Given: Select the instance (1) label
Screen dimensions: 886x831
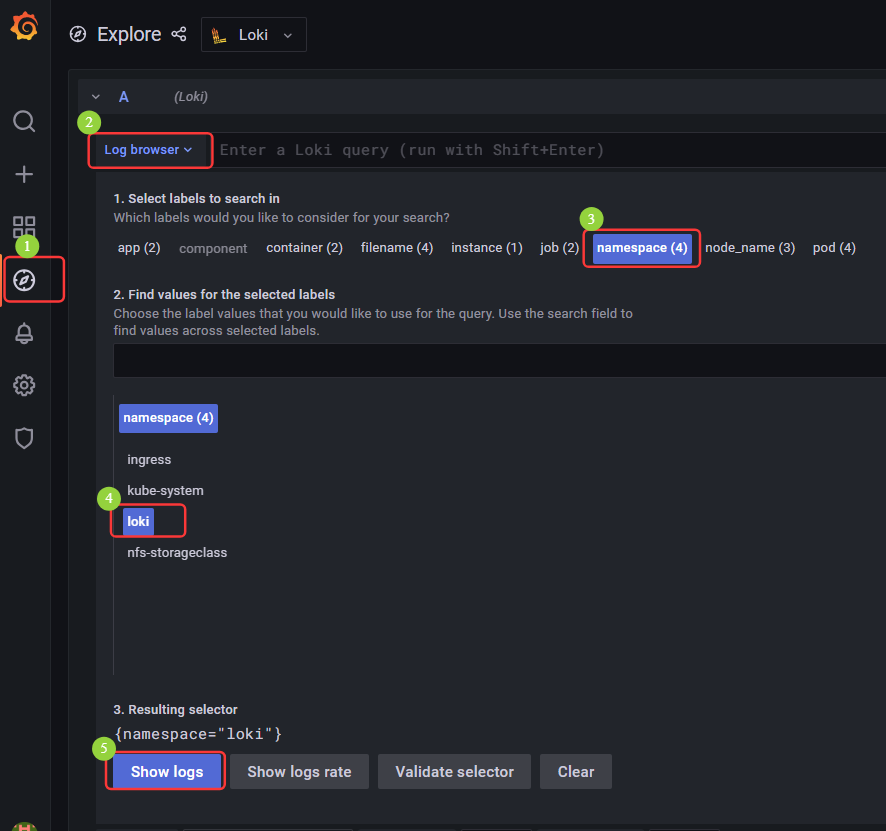Looking at the screenshot, I should [487, 248].
